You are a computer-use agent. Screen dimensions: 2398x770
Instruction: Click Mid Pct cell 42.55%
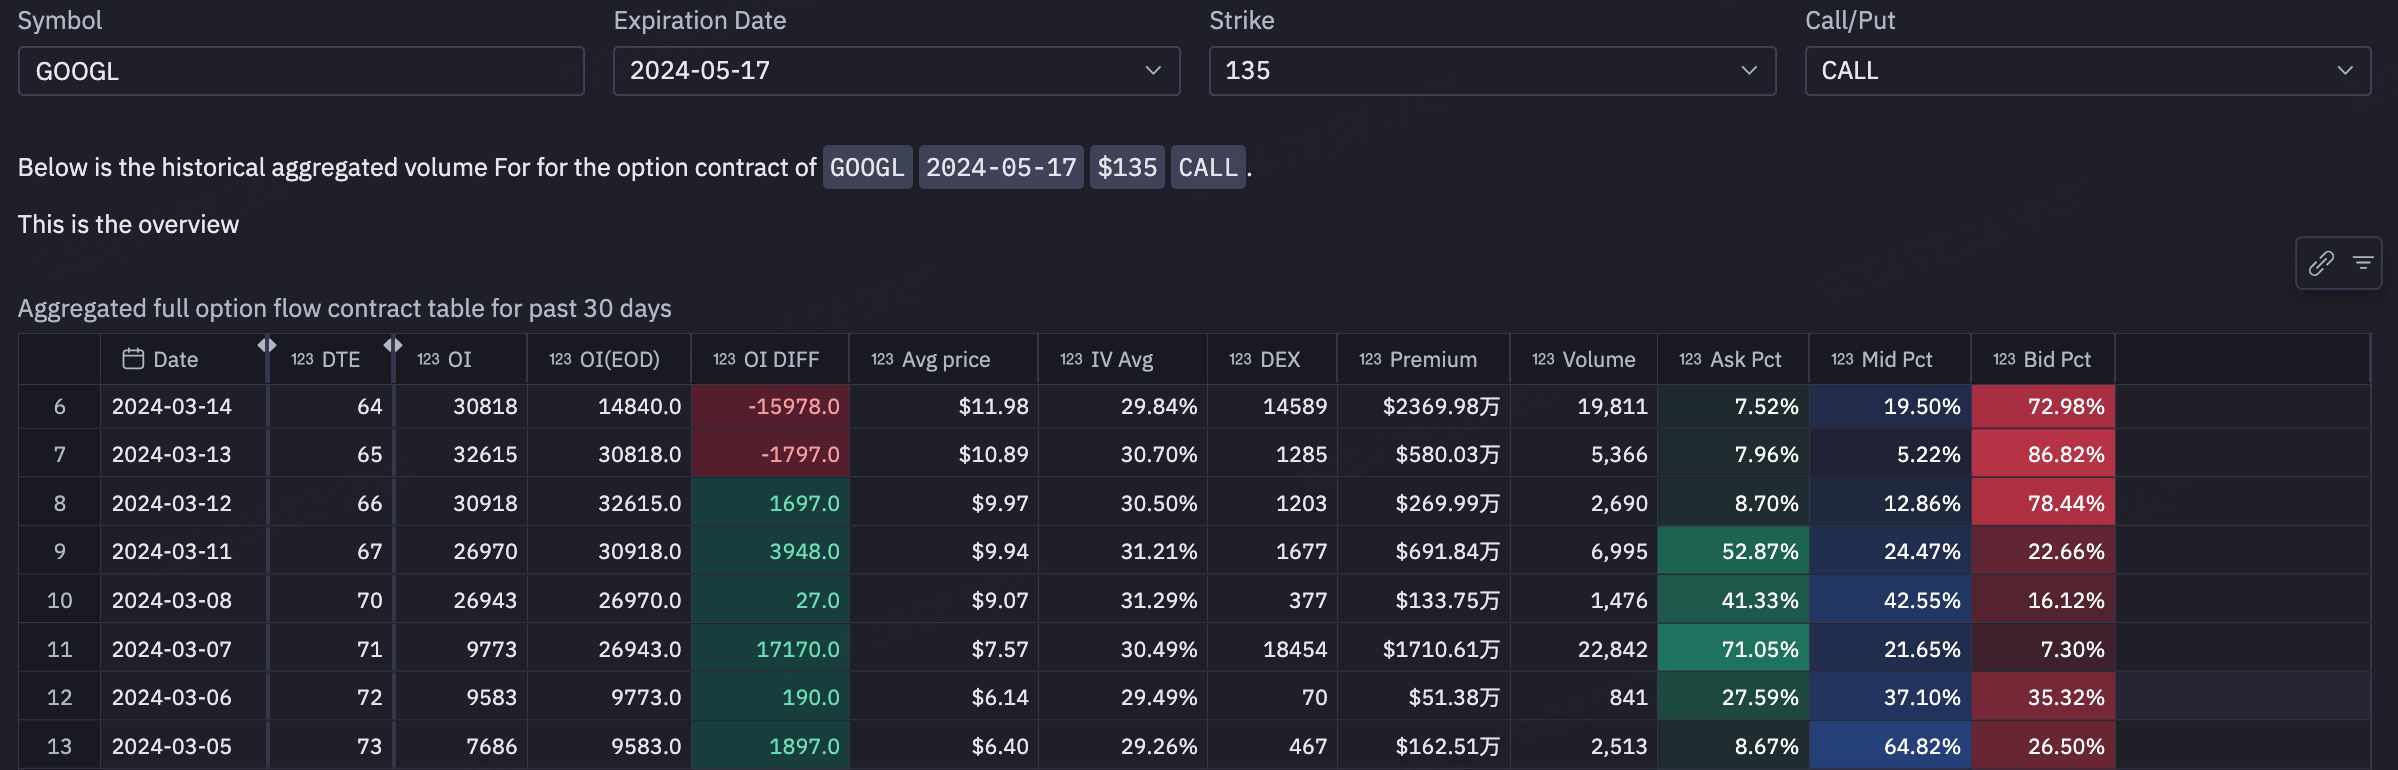pyautogui.click(x=1890, y=600)
